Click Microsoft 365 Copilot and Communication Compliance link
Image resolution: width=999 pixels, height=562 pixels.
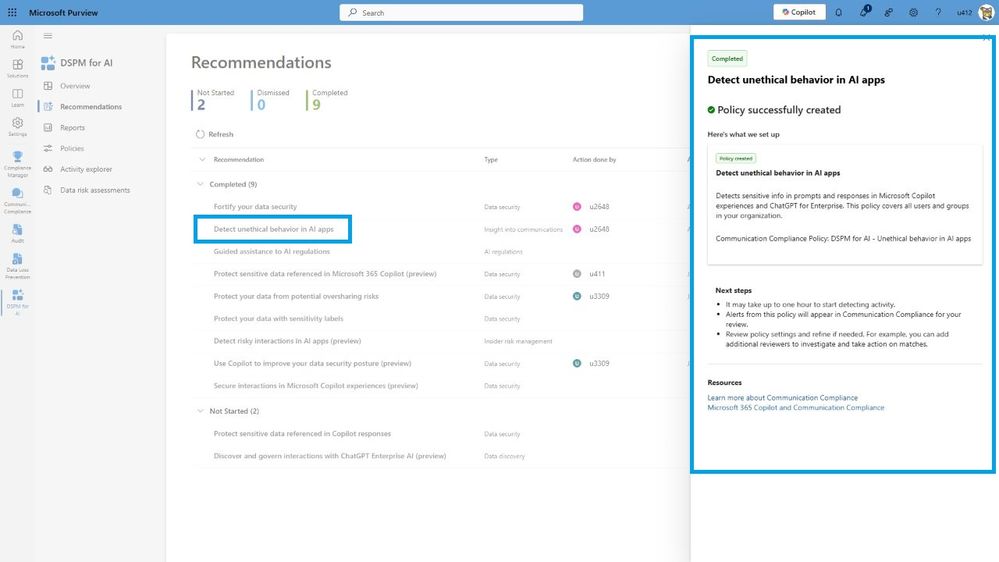coord(796,408)
